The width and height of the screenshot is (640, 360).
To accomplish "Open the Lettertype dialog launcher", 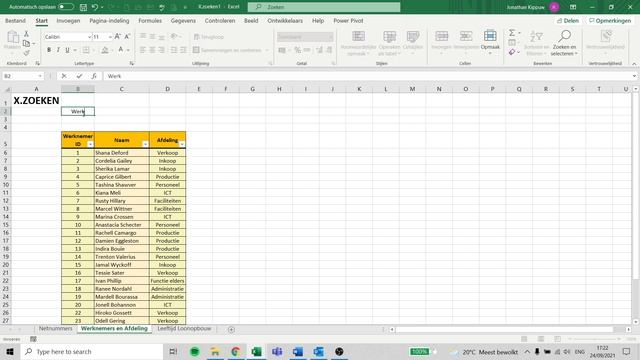I will tap(131, 64).
